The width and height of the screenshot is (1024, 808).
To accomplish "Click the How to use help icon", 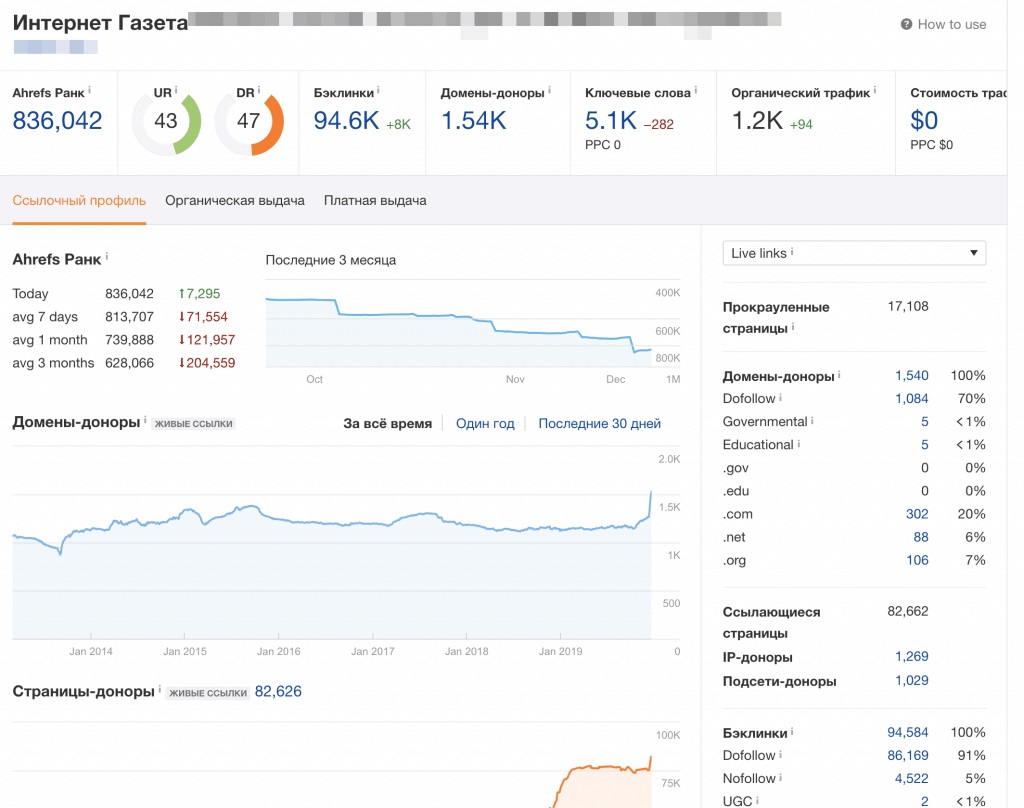I will point(906,24).
